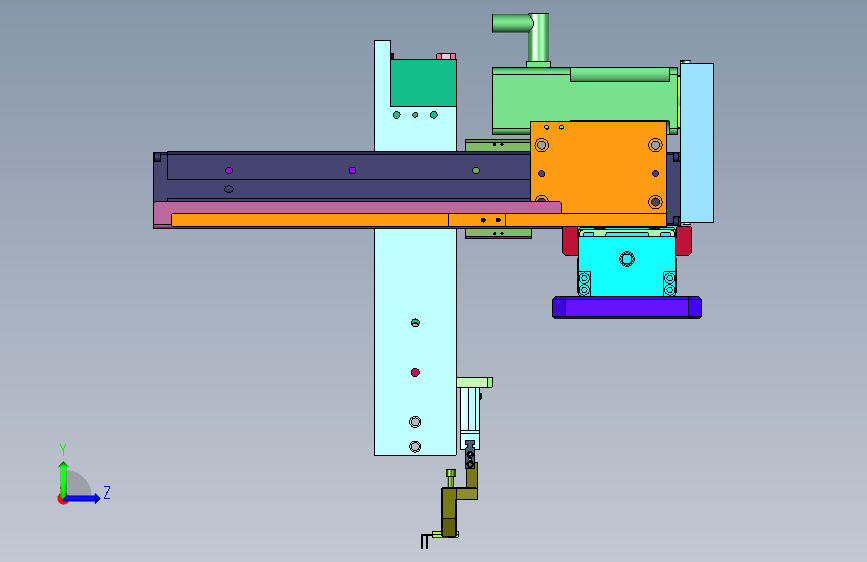Click the 'Y' axis label
Screen dimensions: 867x562
pos(63,449)
